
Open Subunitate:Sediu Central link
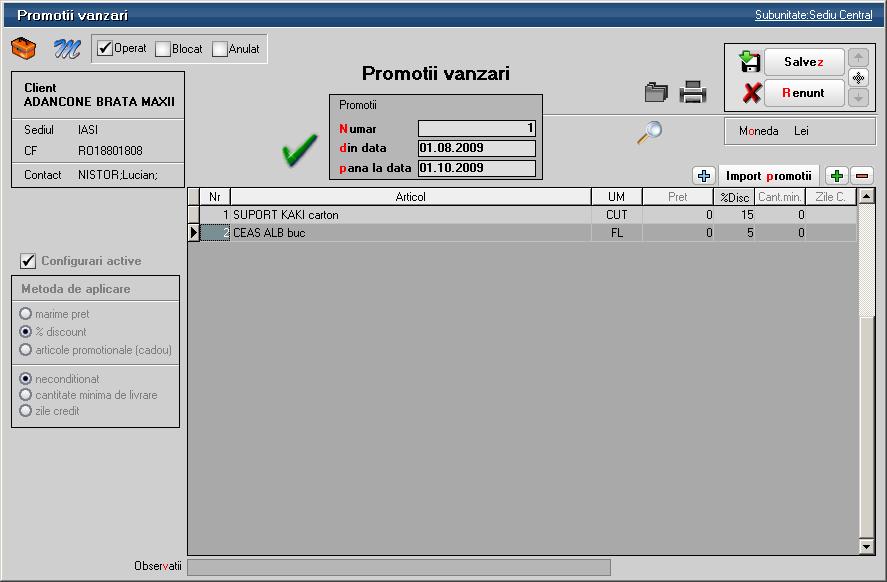pos(813,15)
